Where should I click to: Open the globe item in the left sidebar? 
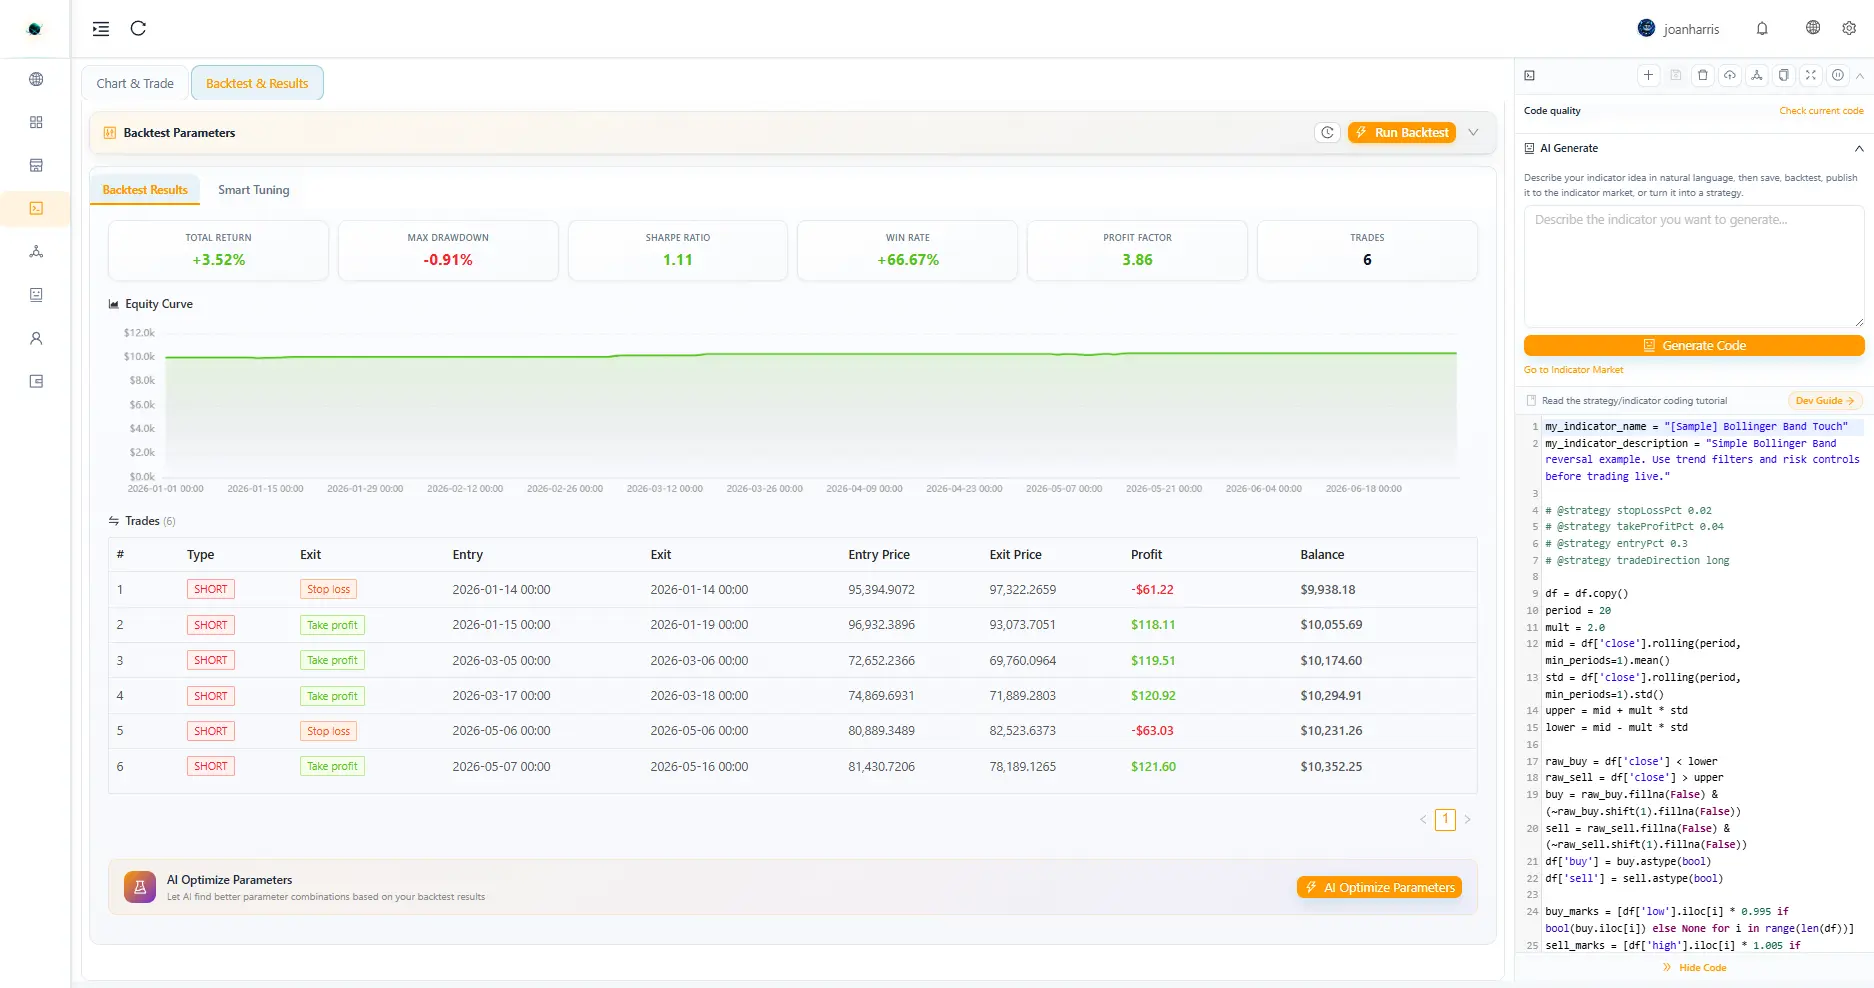click(36, 79)
